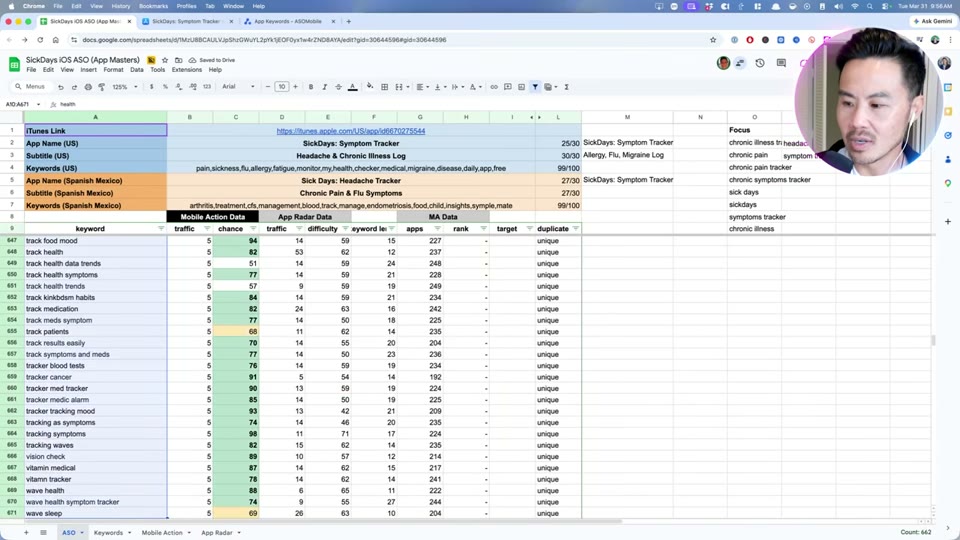Open the Insert menu in Sheets
The width and height of the screenshot is (960, 540).
point(88,70)
